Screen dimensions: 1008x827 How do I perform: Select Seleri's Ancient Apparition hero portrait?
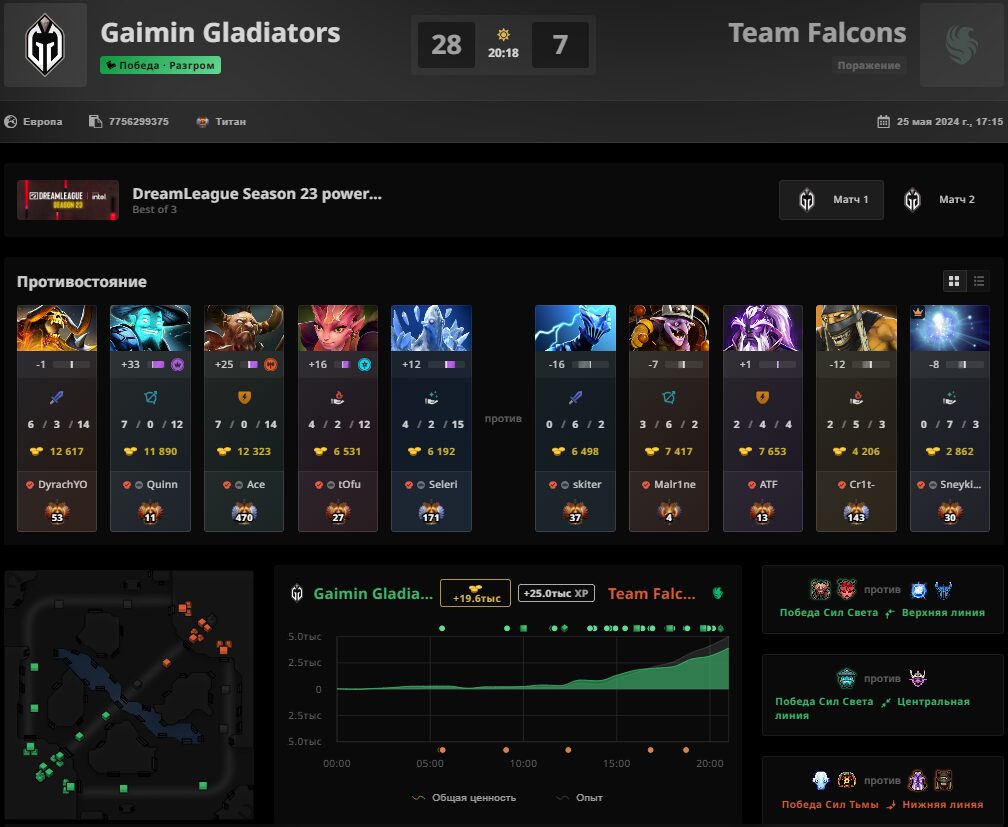click(x=431, y=328)
